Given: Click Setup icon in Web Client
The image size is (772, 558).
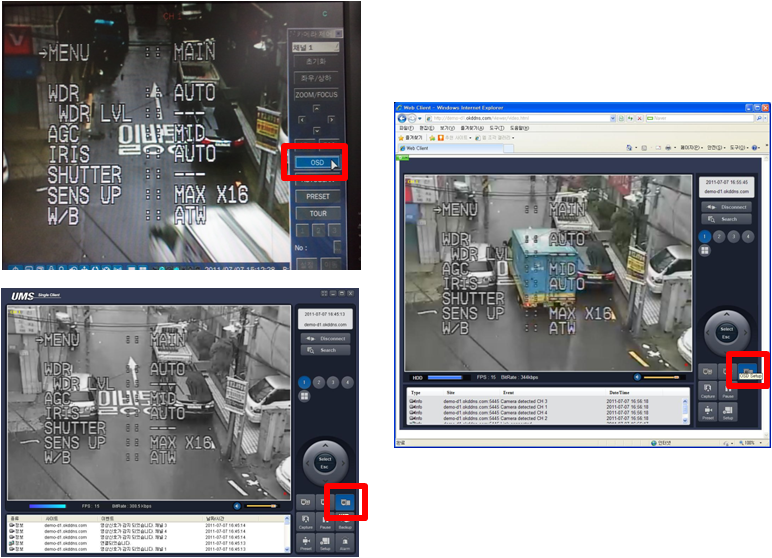Looking at the screenshot, I should (x=728, y=412).
